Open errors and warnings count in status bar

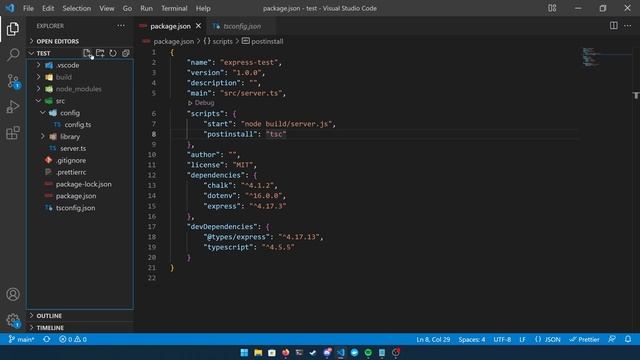pos(73,339)
